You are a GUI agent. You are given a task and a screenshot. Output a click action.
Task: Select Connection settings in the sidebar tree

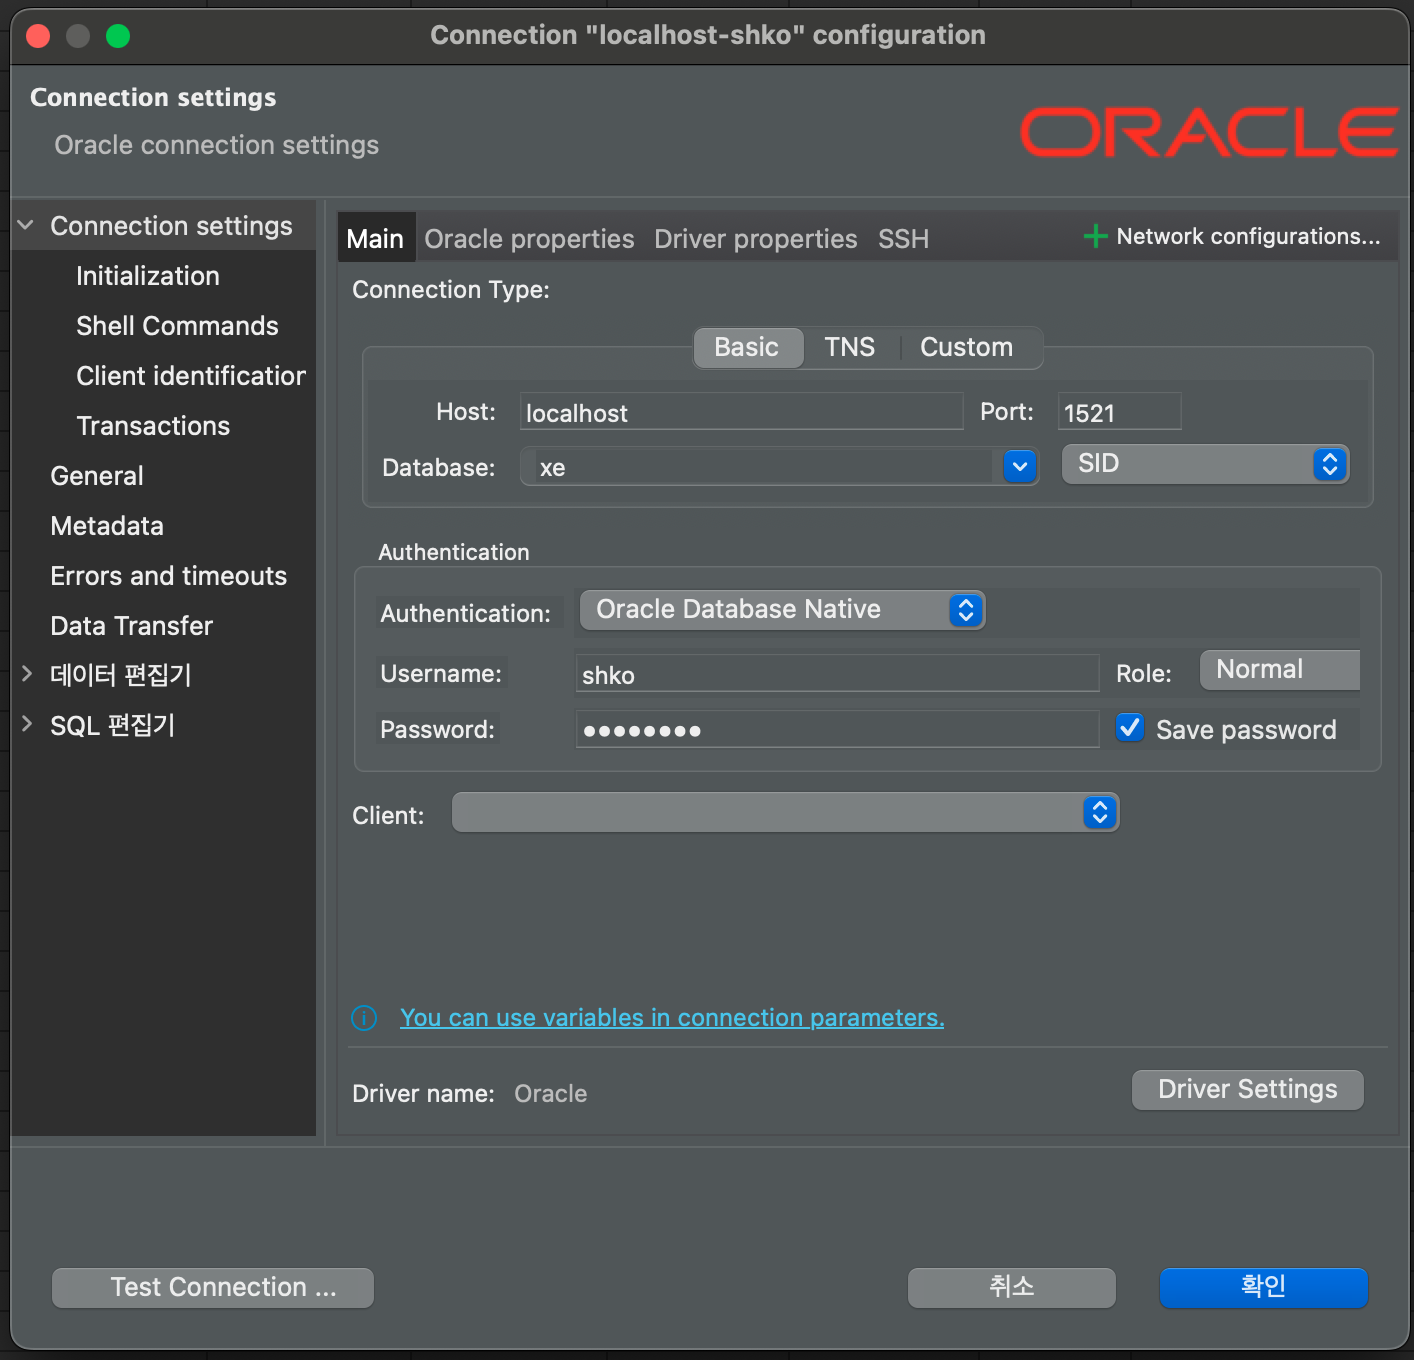tap(172, 226)
